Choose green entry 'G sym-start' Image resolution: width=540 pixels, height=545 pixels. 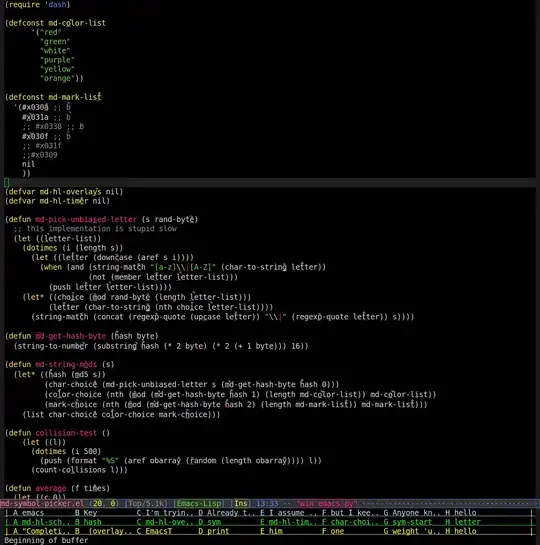(x=408, y=522)
